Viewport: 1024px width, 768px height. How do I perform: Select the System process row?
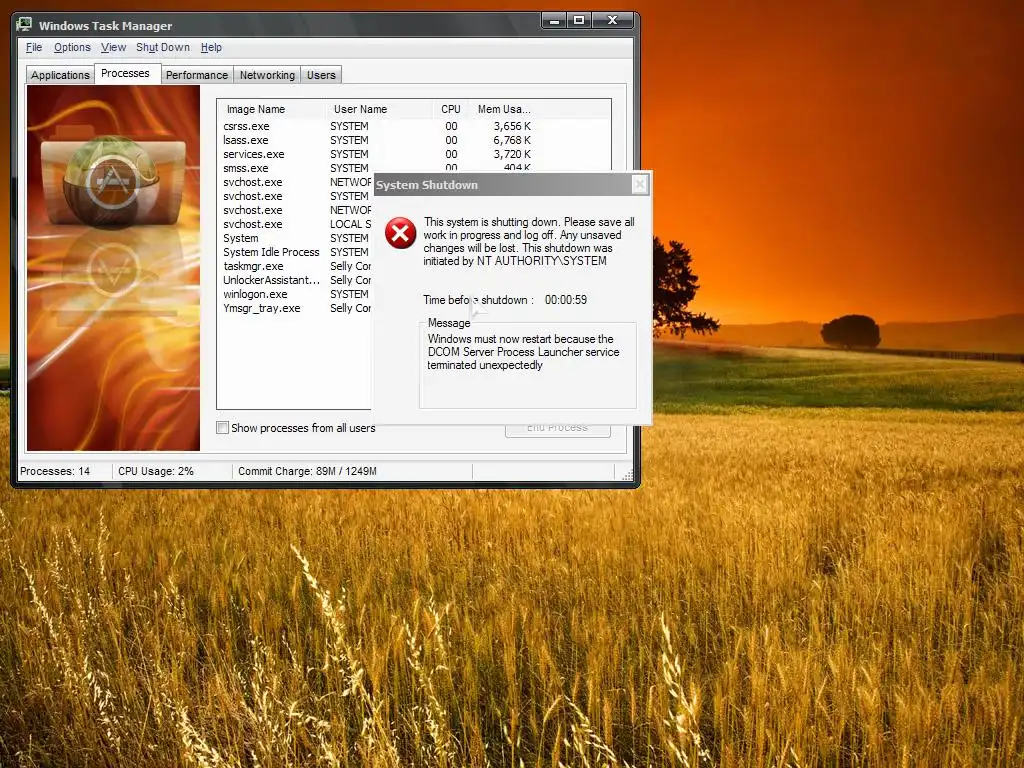(x=240, y=238)
